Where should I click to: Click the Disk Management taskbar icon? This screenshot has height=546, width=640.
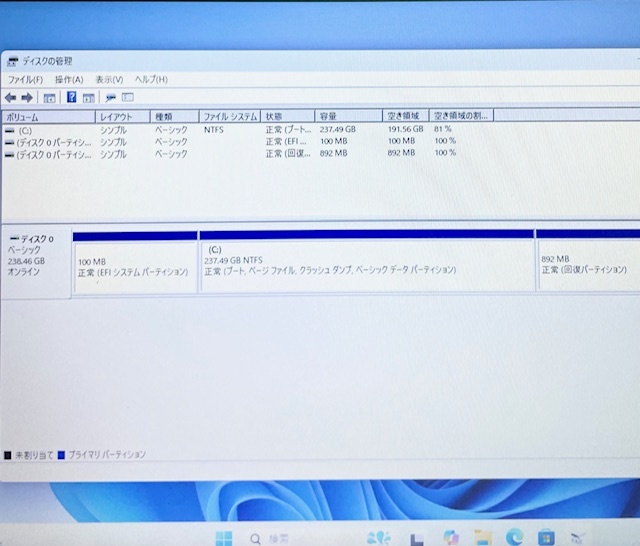coord(578,538)
